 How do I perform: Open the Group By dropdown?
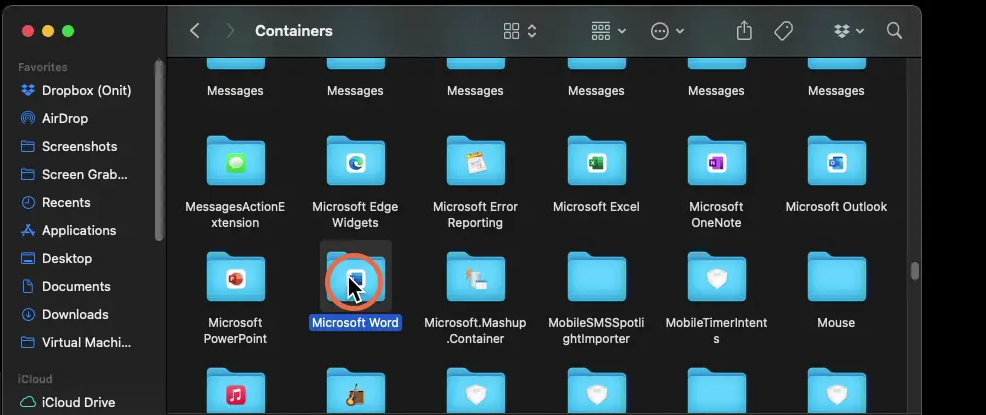click(x=608, y=31)
